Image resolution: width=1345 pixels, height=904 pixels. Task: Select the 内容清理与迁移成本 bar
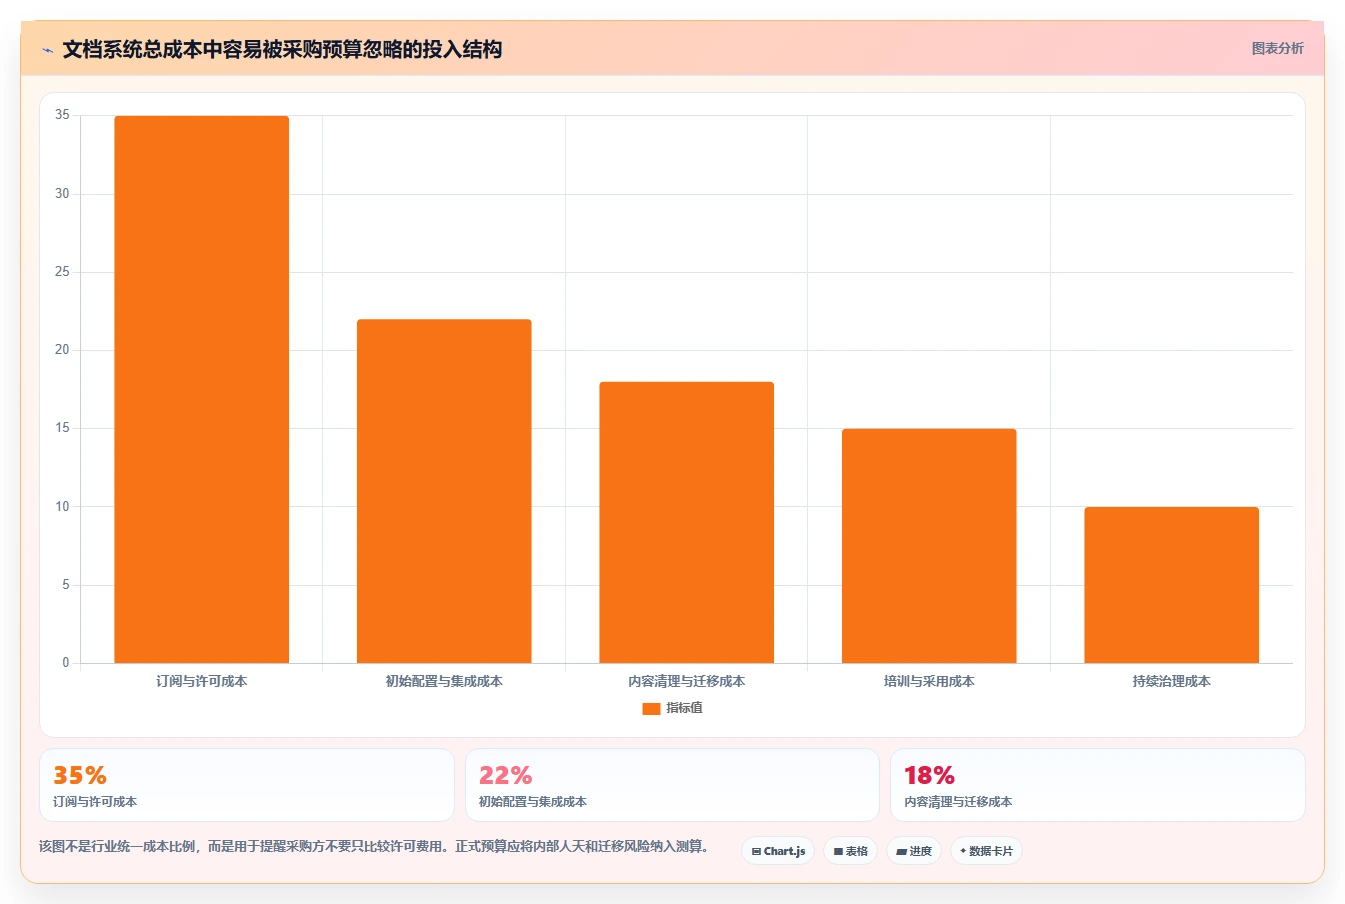click(x=687, y=522)
